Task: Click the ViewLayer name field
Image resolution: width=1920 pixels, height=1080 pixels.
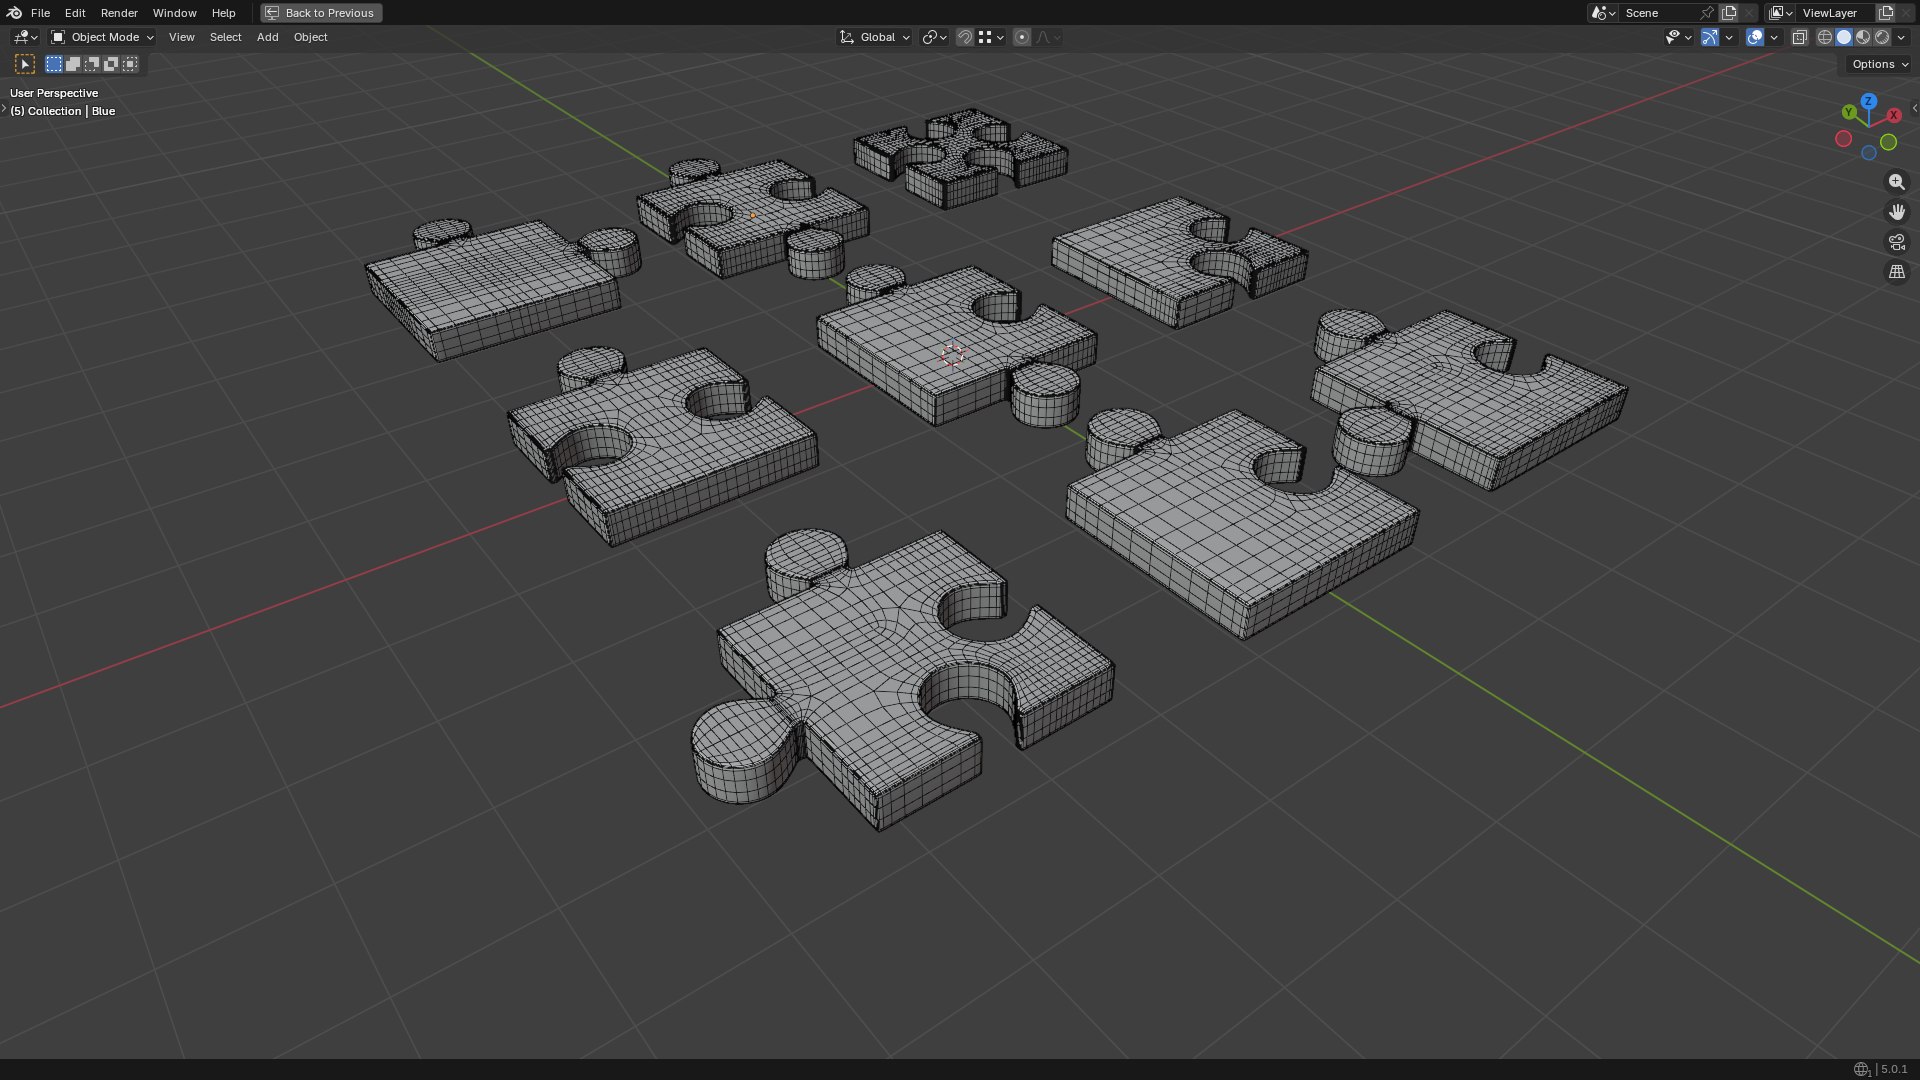Action: tap(1836, 13)
